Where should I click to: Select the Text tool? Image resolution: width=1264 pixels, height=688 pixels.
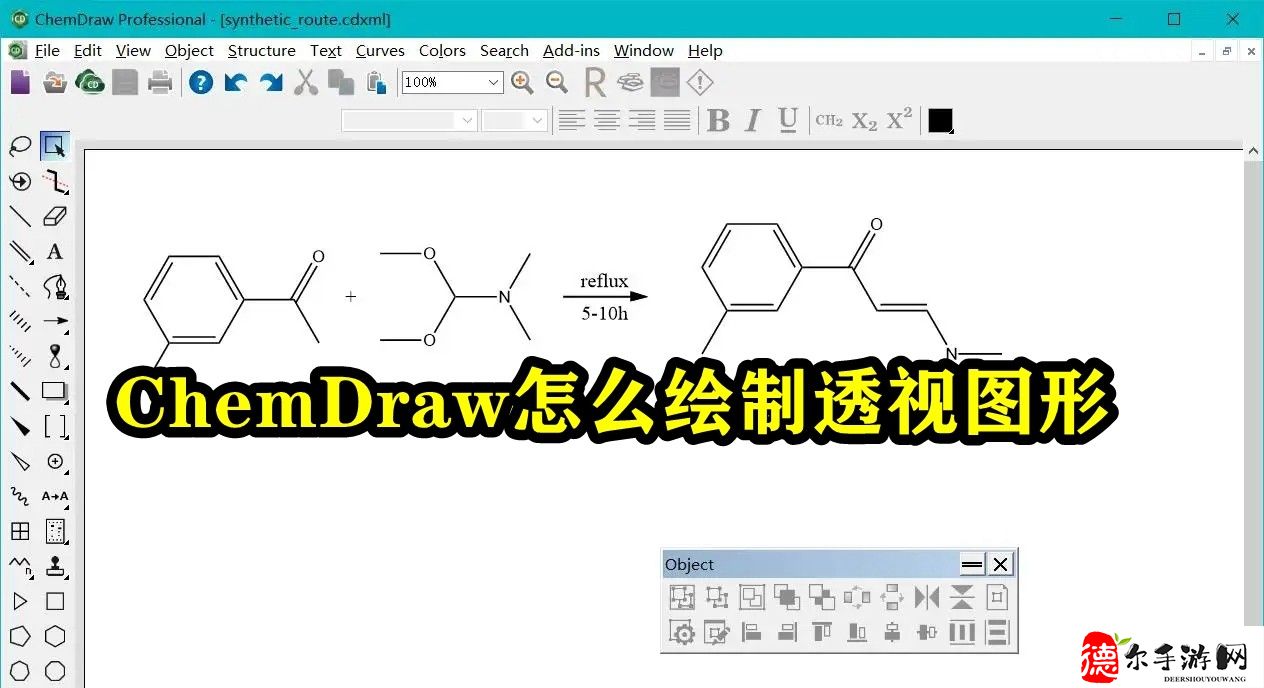[55, 252]
